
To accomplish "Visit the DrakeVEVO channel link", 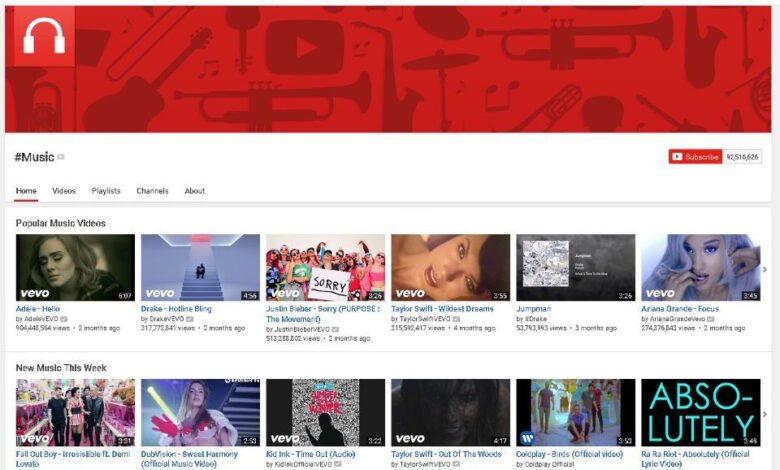I will point(166,319).
